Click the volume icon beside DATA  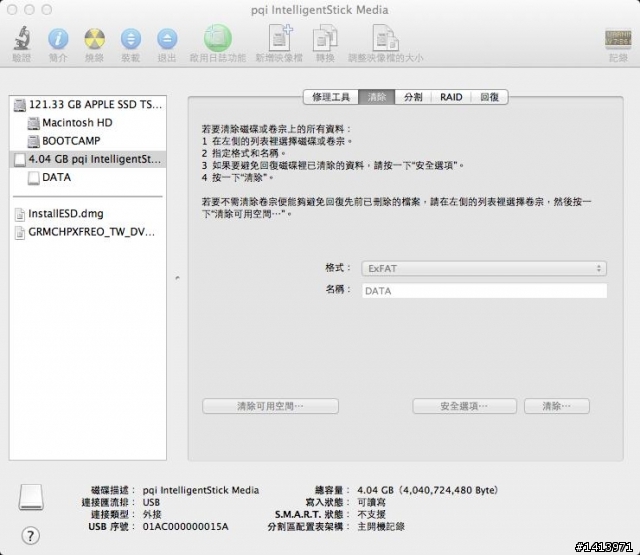click(33, 178)
